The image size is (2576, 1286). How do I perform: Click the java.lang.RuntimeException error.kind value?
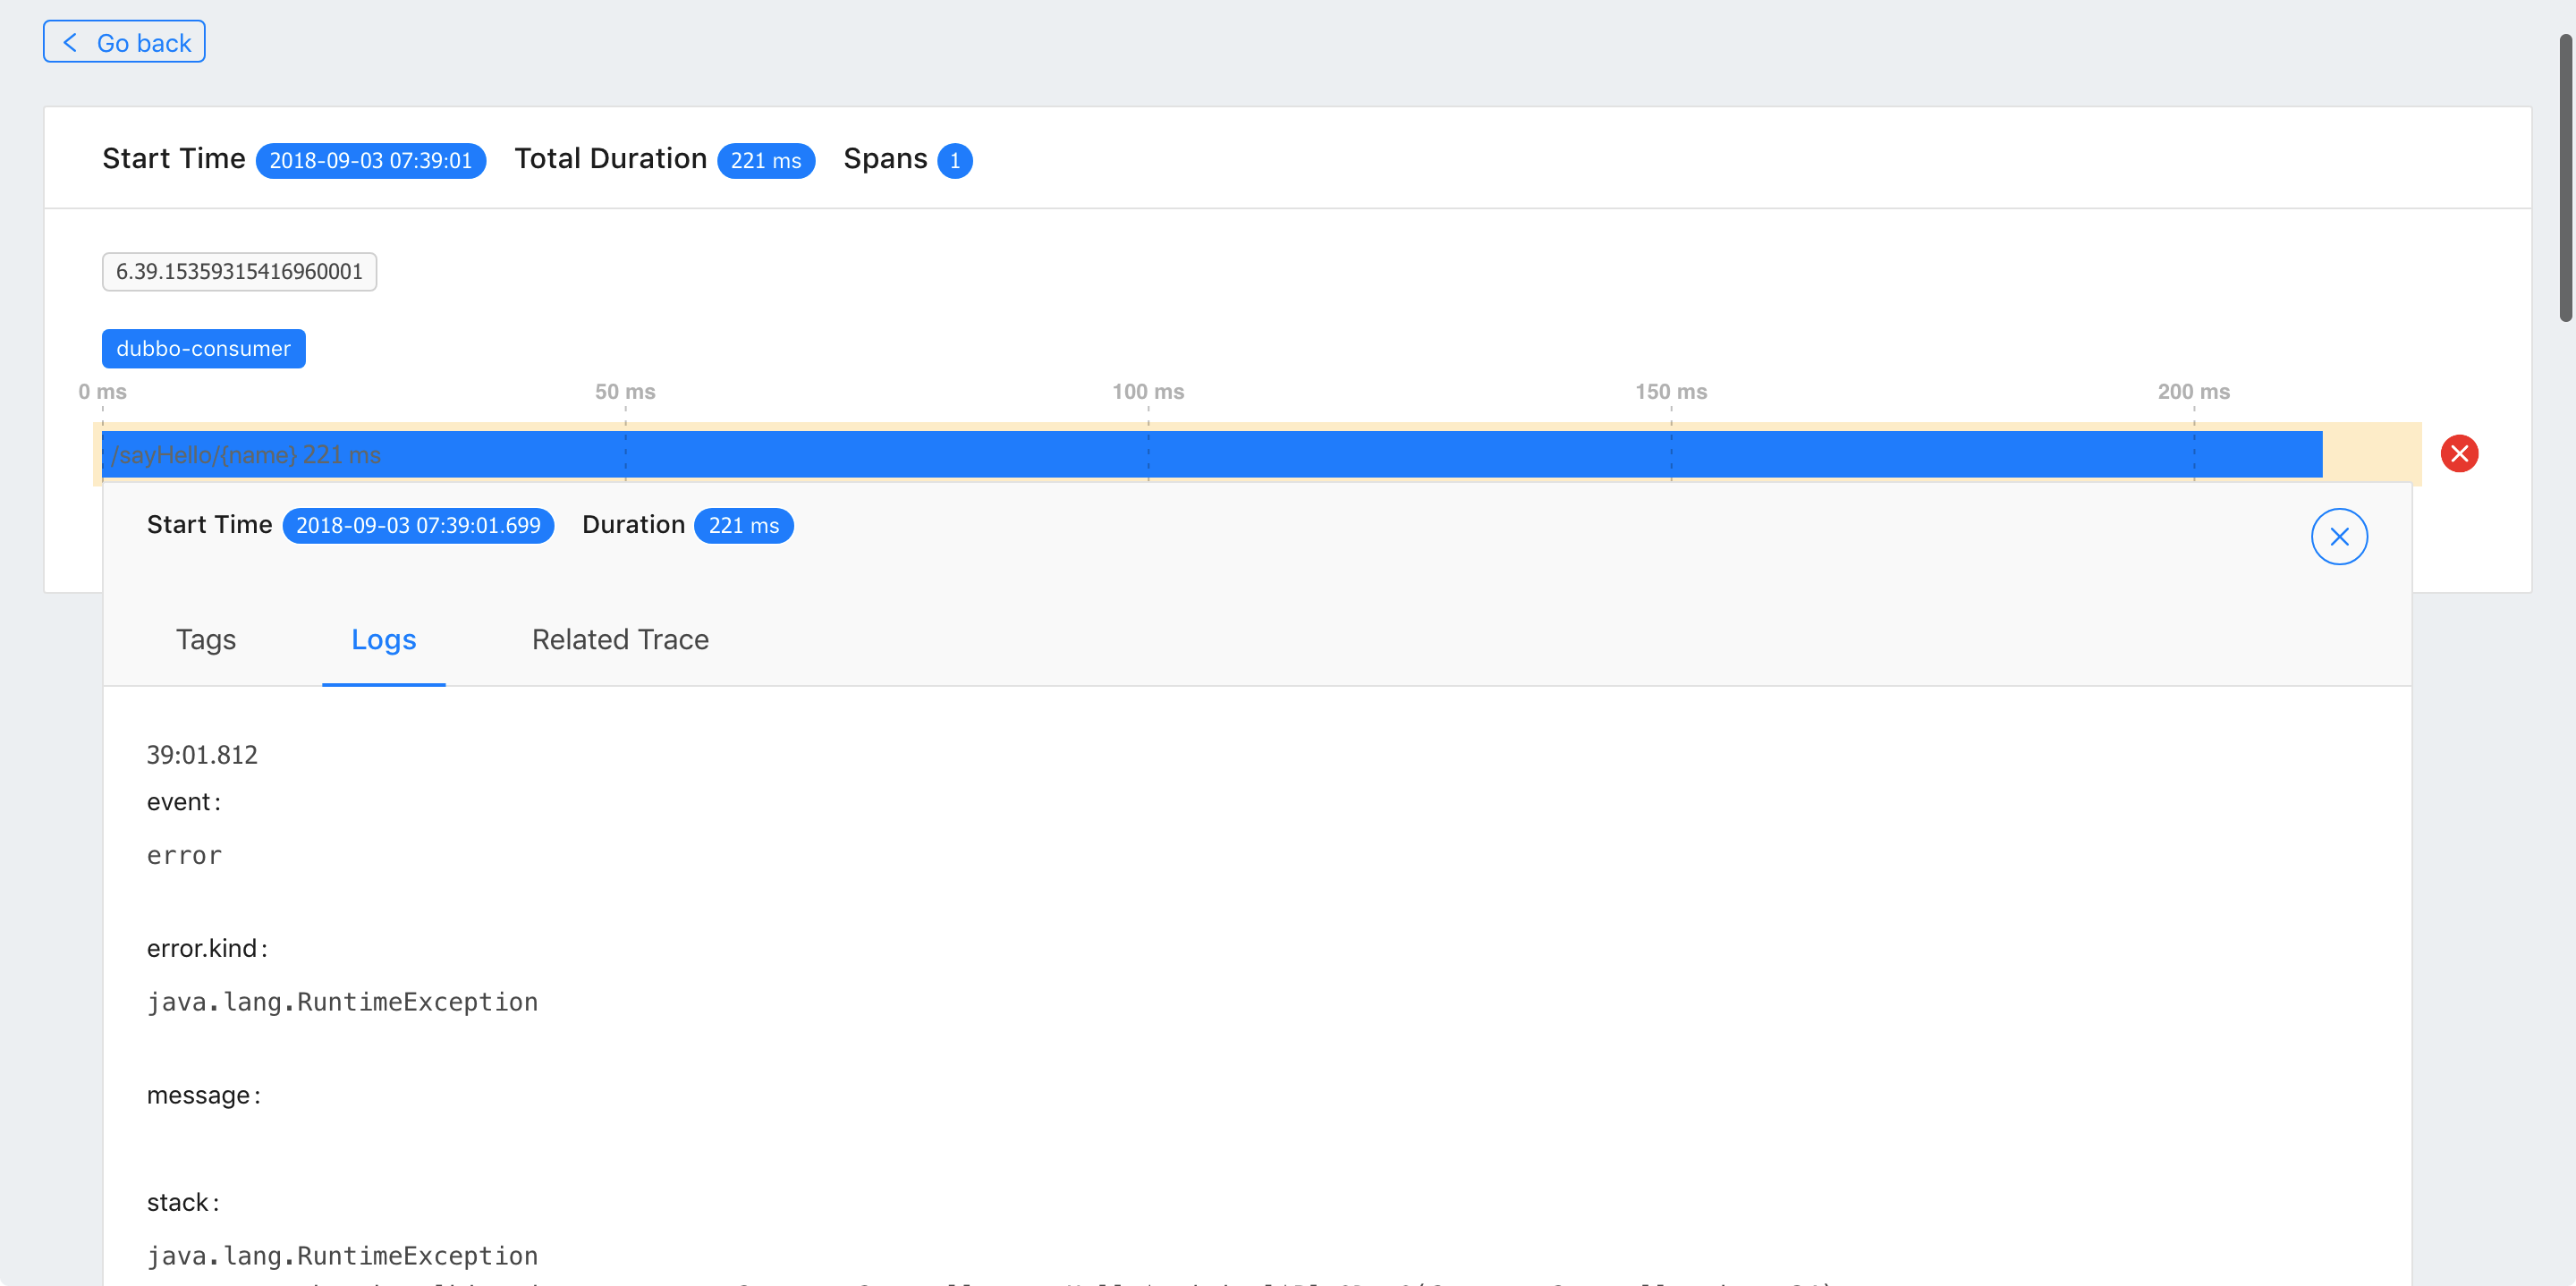click(342, 1002)
